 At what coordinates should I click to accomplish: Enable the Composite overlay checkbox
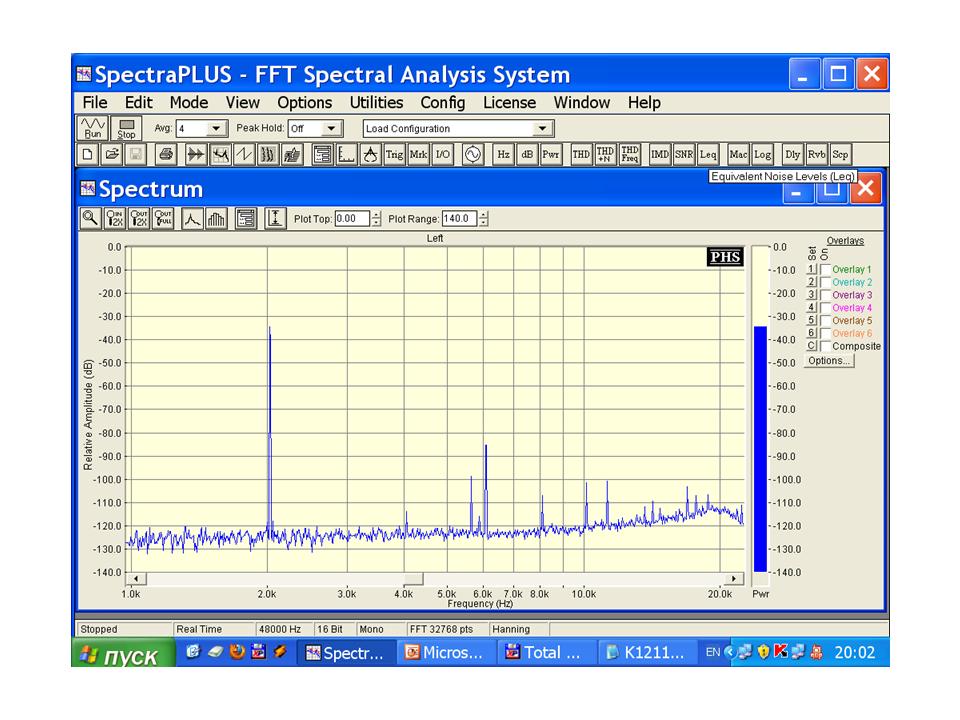(825, 347)
